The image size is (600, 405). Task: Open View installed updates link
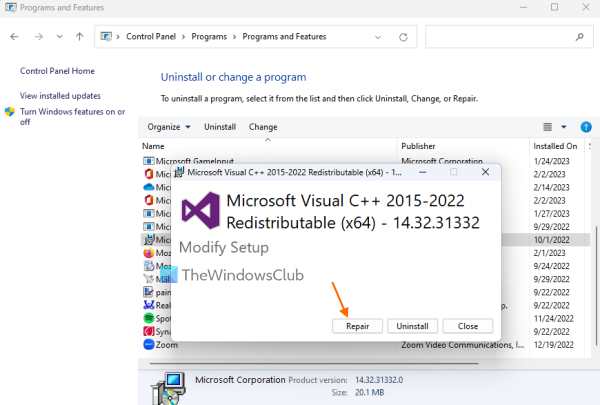[x=60, y=96]
